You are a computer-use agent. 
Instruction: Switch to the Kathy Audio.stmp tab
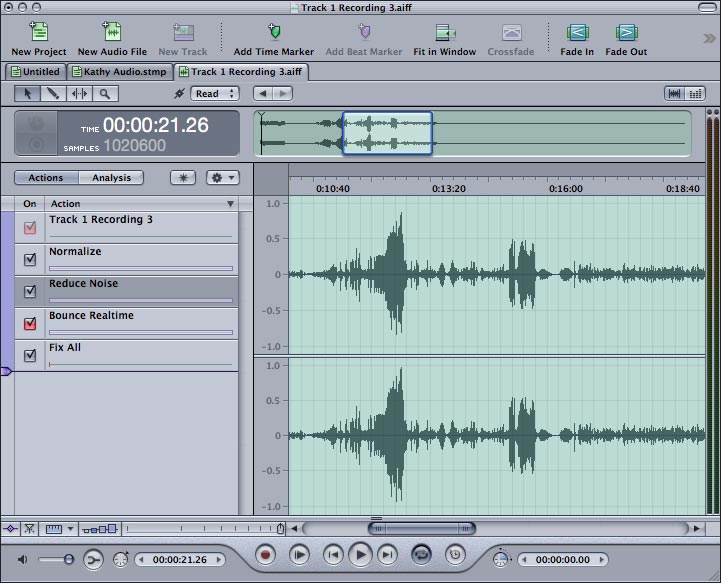121,72
